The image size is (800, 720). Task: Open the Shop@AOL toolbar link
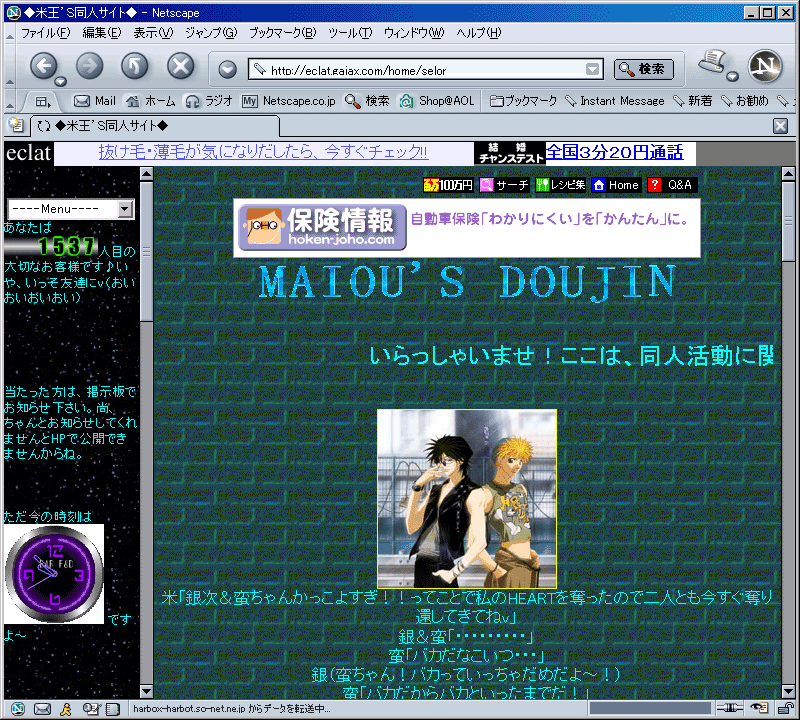(437, 101)
